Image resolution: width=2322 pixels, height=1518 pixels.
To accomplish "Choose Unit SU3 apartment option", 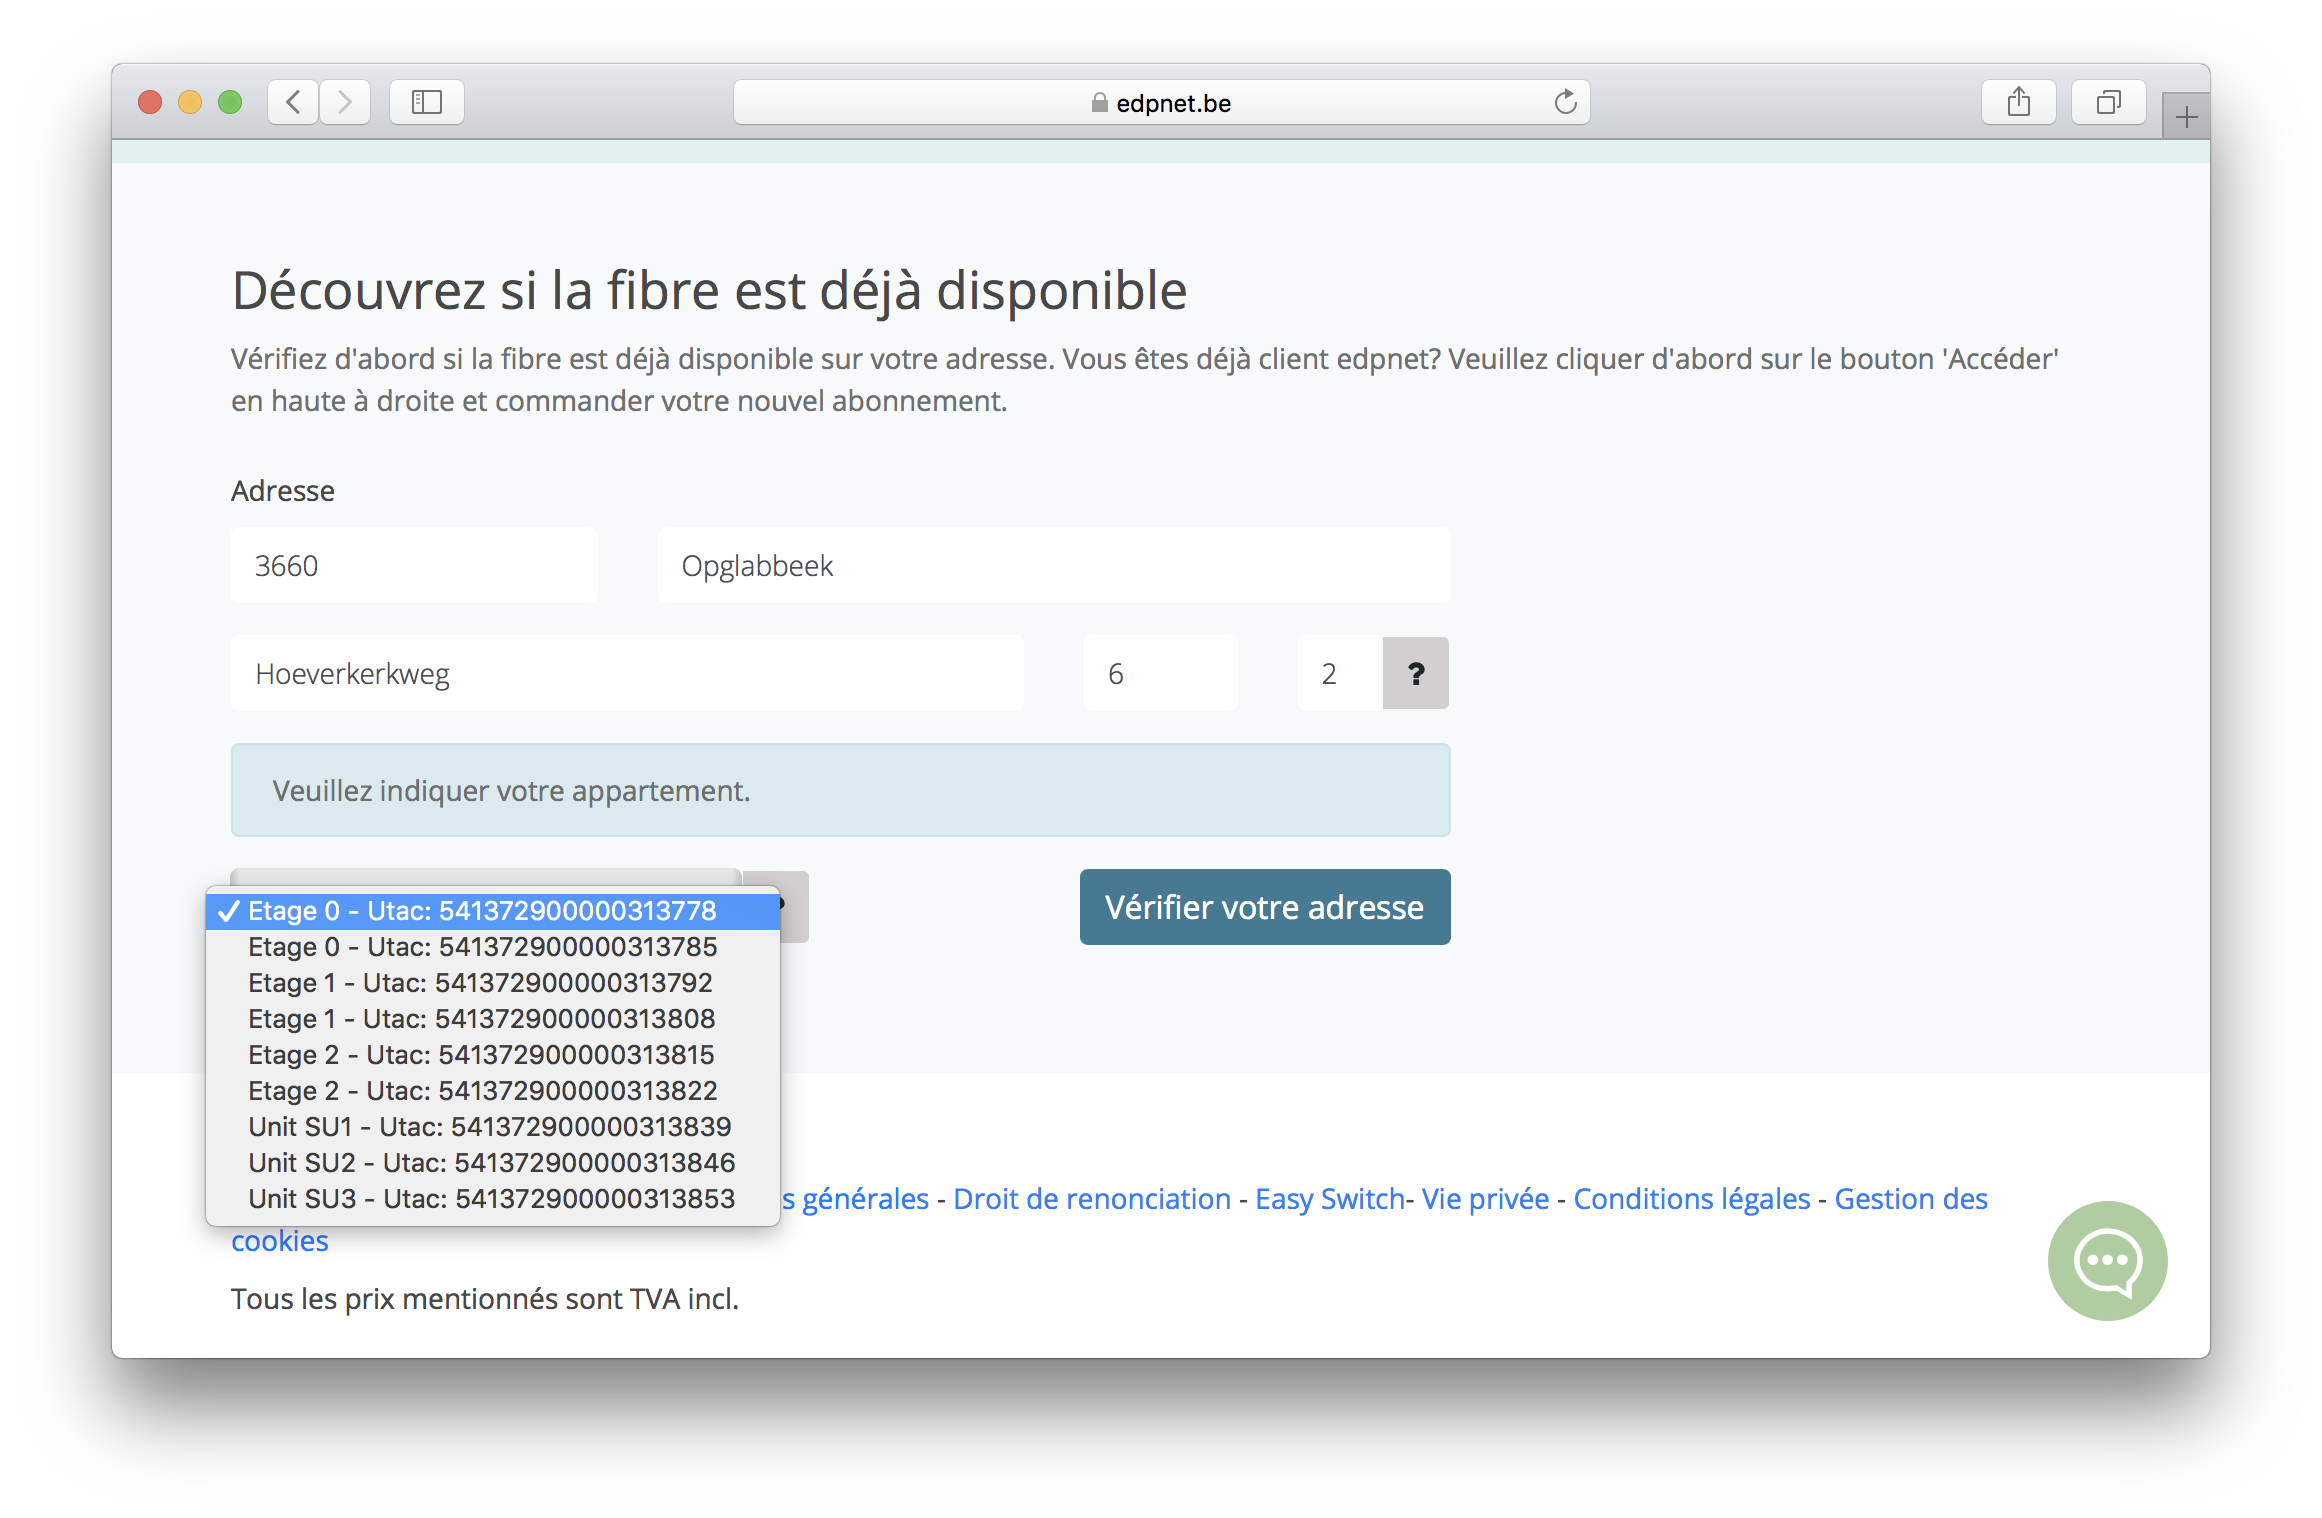I will click(x=492, y=1199).
